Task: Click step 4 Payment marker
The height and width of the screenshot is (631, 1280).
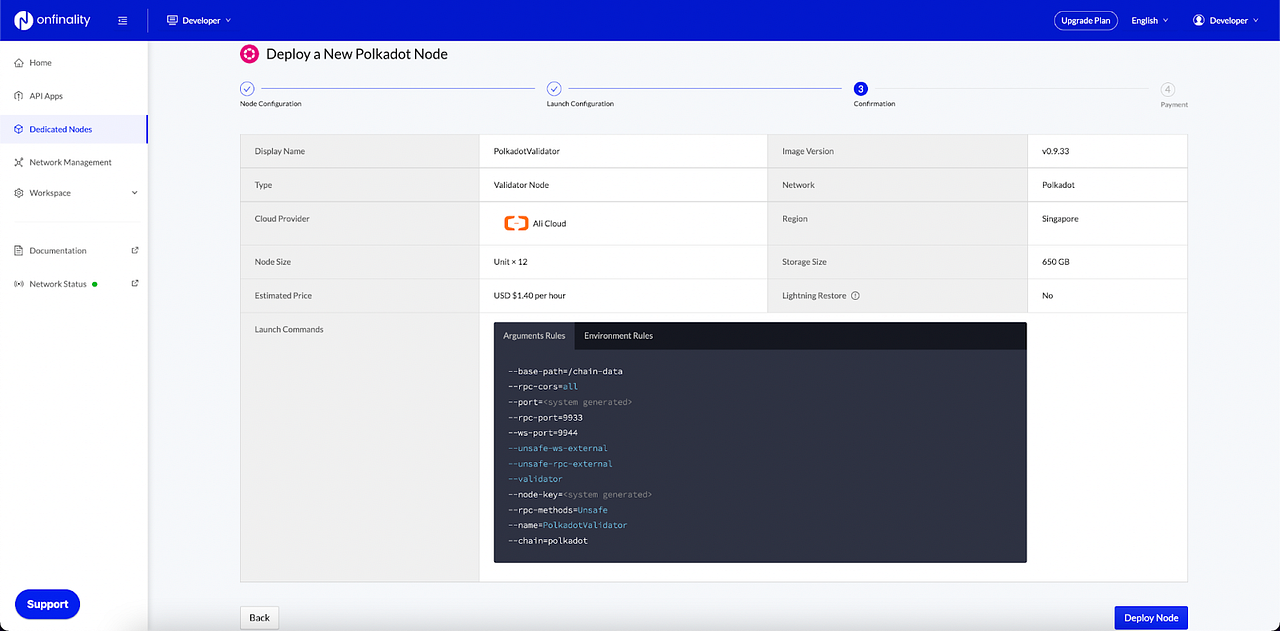Action: [x=1168, y=89]
